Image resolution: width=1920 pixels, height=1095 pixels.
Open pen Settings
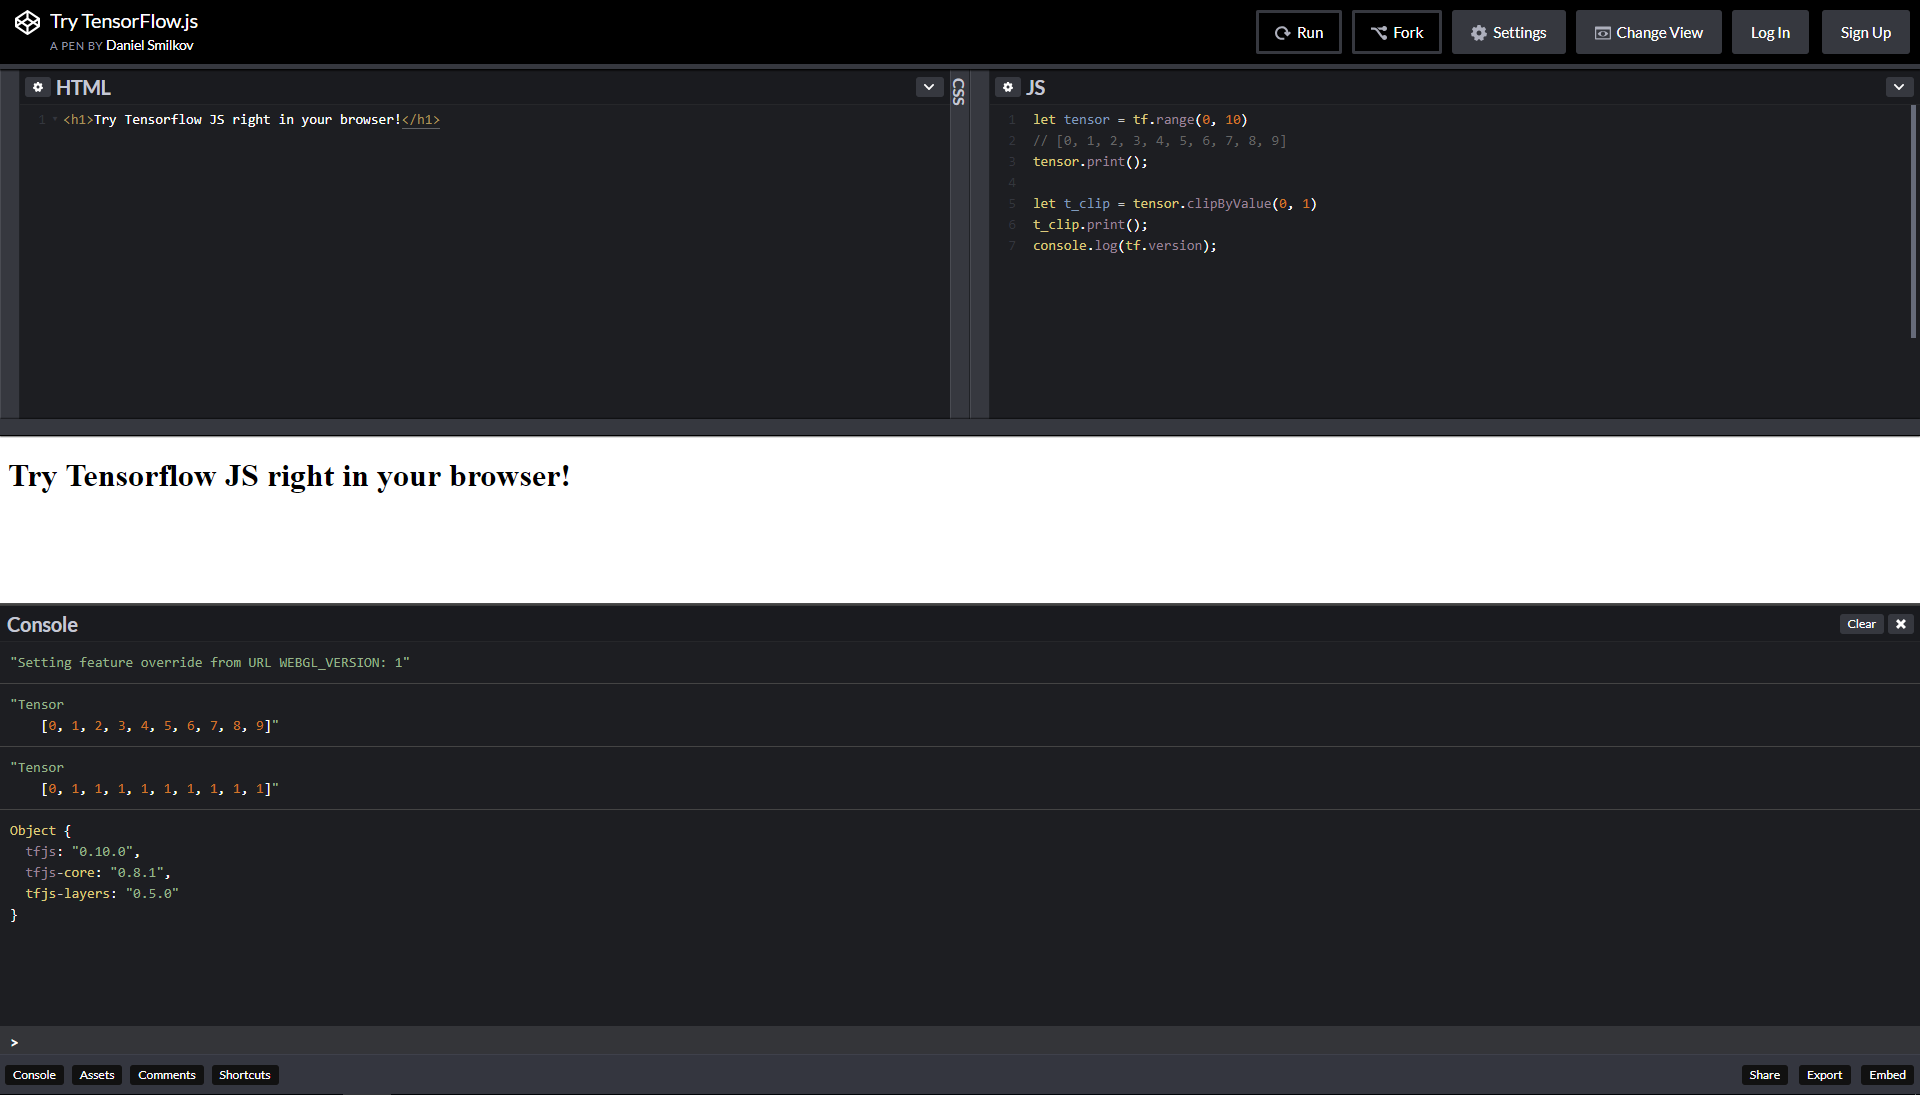coord(1508,33)
